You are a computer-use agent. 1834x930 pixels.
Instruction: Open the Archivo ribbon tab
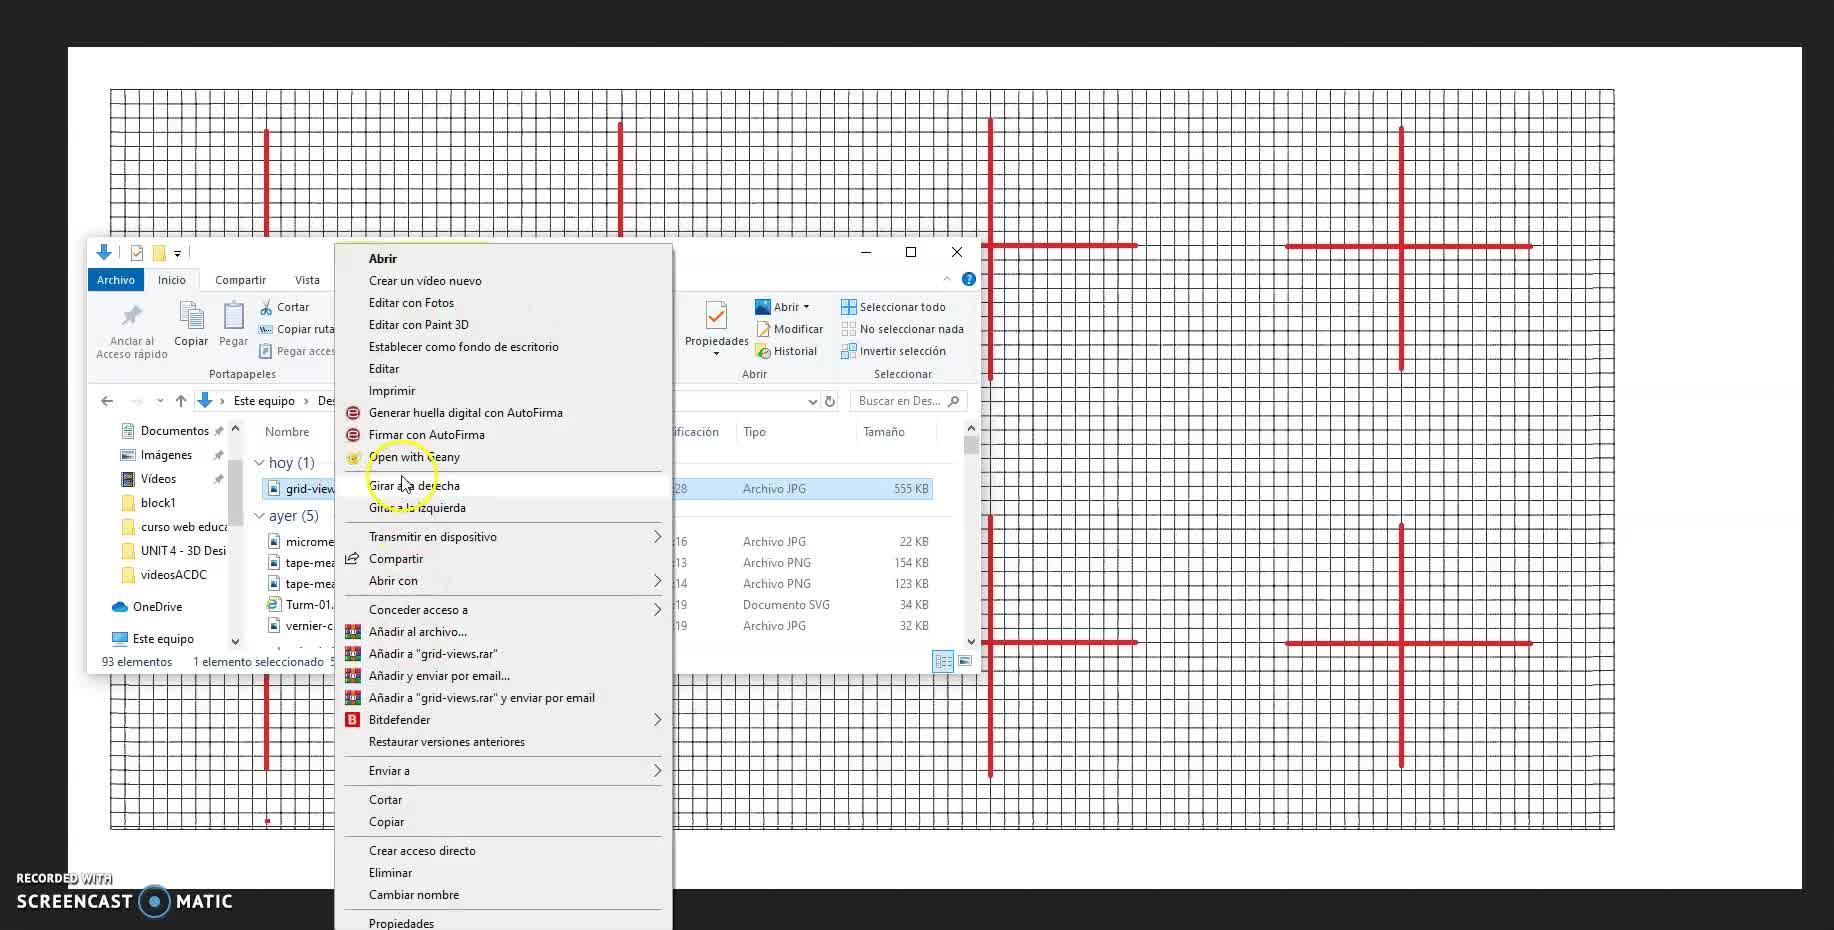(116, 280)
